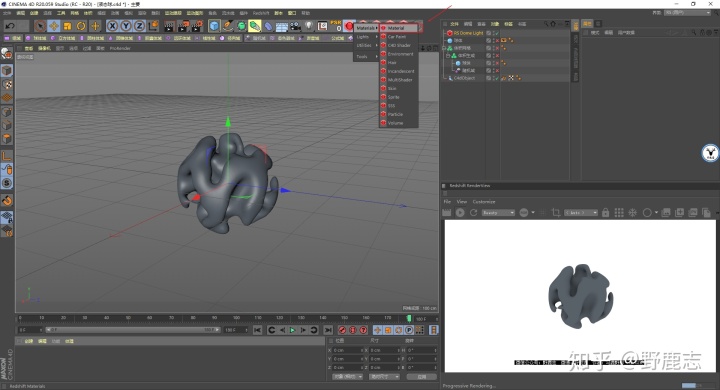Toggle layer checkbox of RS Dome Light
This screenshot has height=390, width=720.
click(489, 33)
